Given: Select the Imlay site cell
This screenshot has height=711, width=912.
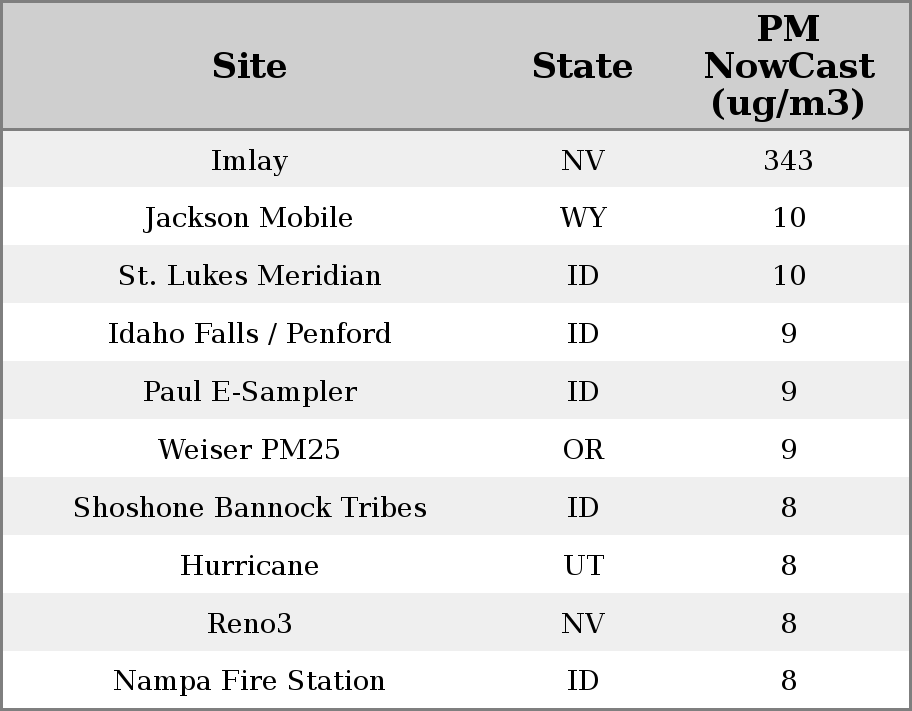Looking at the screenshot, I should pyautogui.click(x=249, y=160).
